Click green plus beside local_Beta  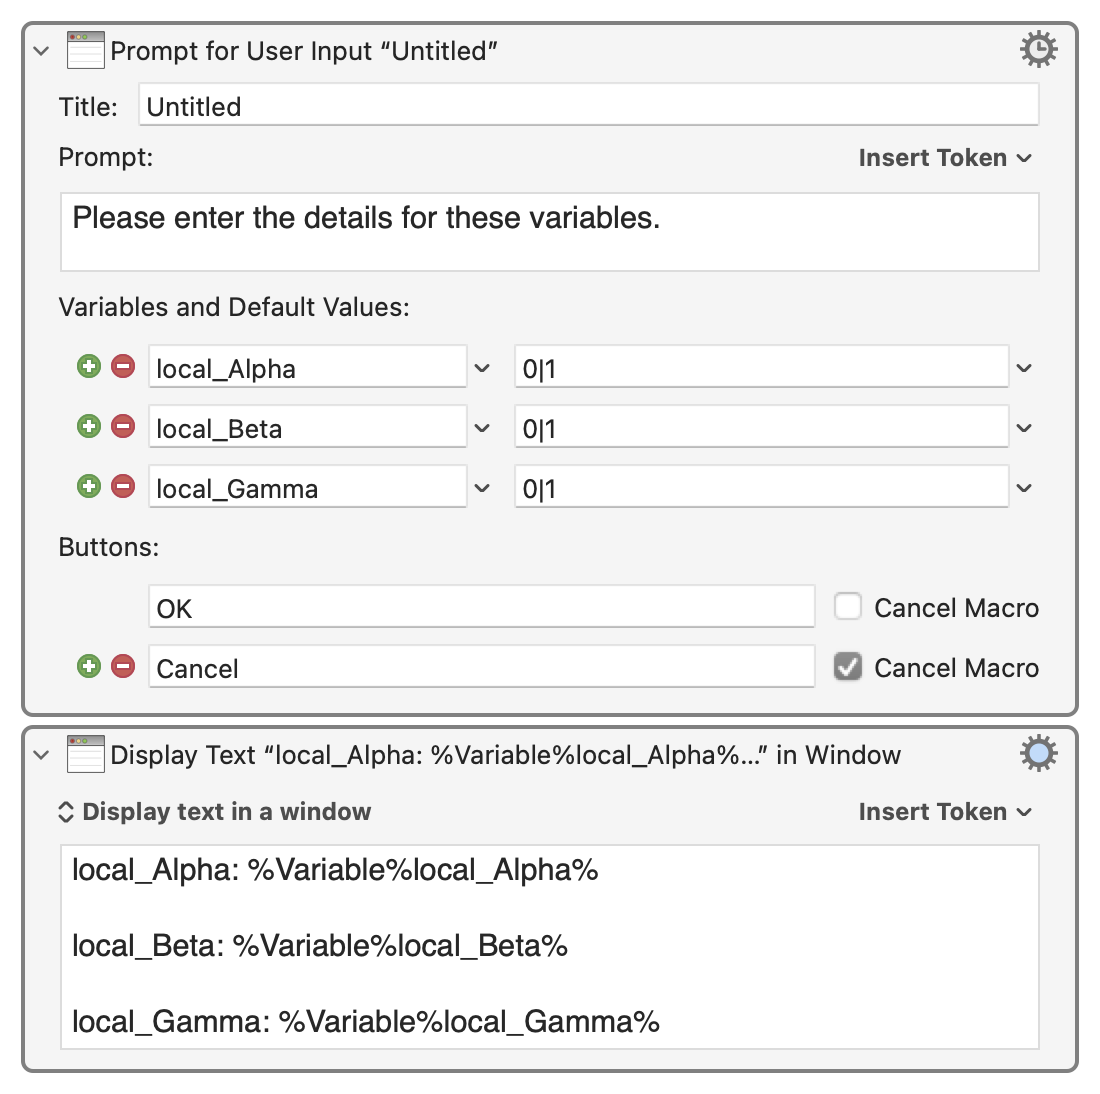pyautogui.click(x=89, y=427)
